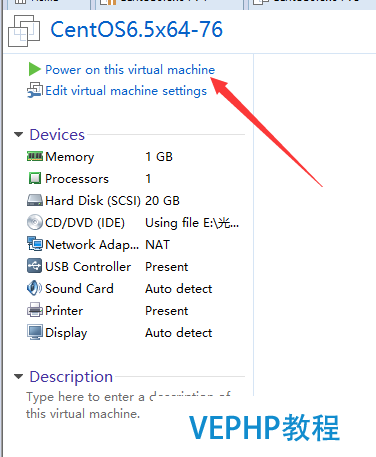Select the Sound Card speaker icon
This screenshot has width=376, height=457.
point(34,288)
